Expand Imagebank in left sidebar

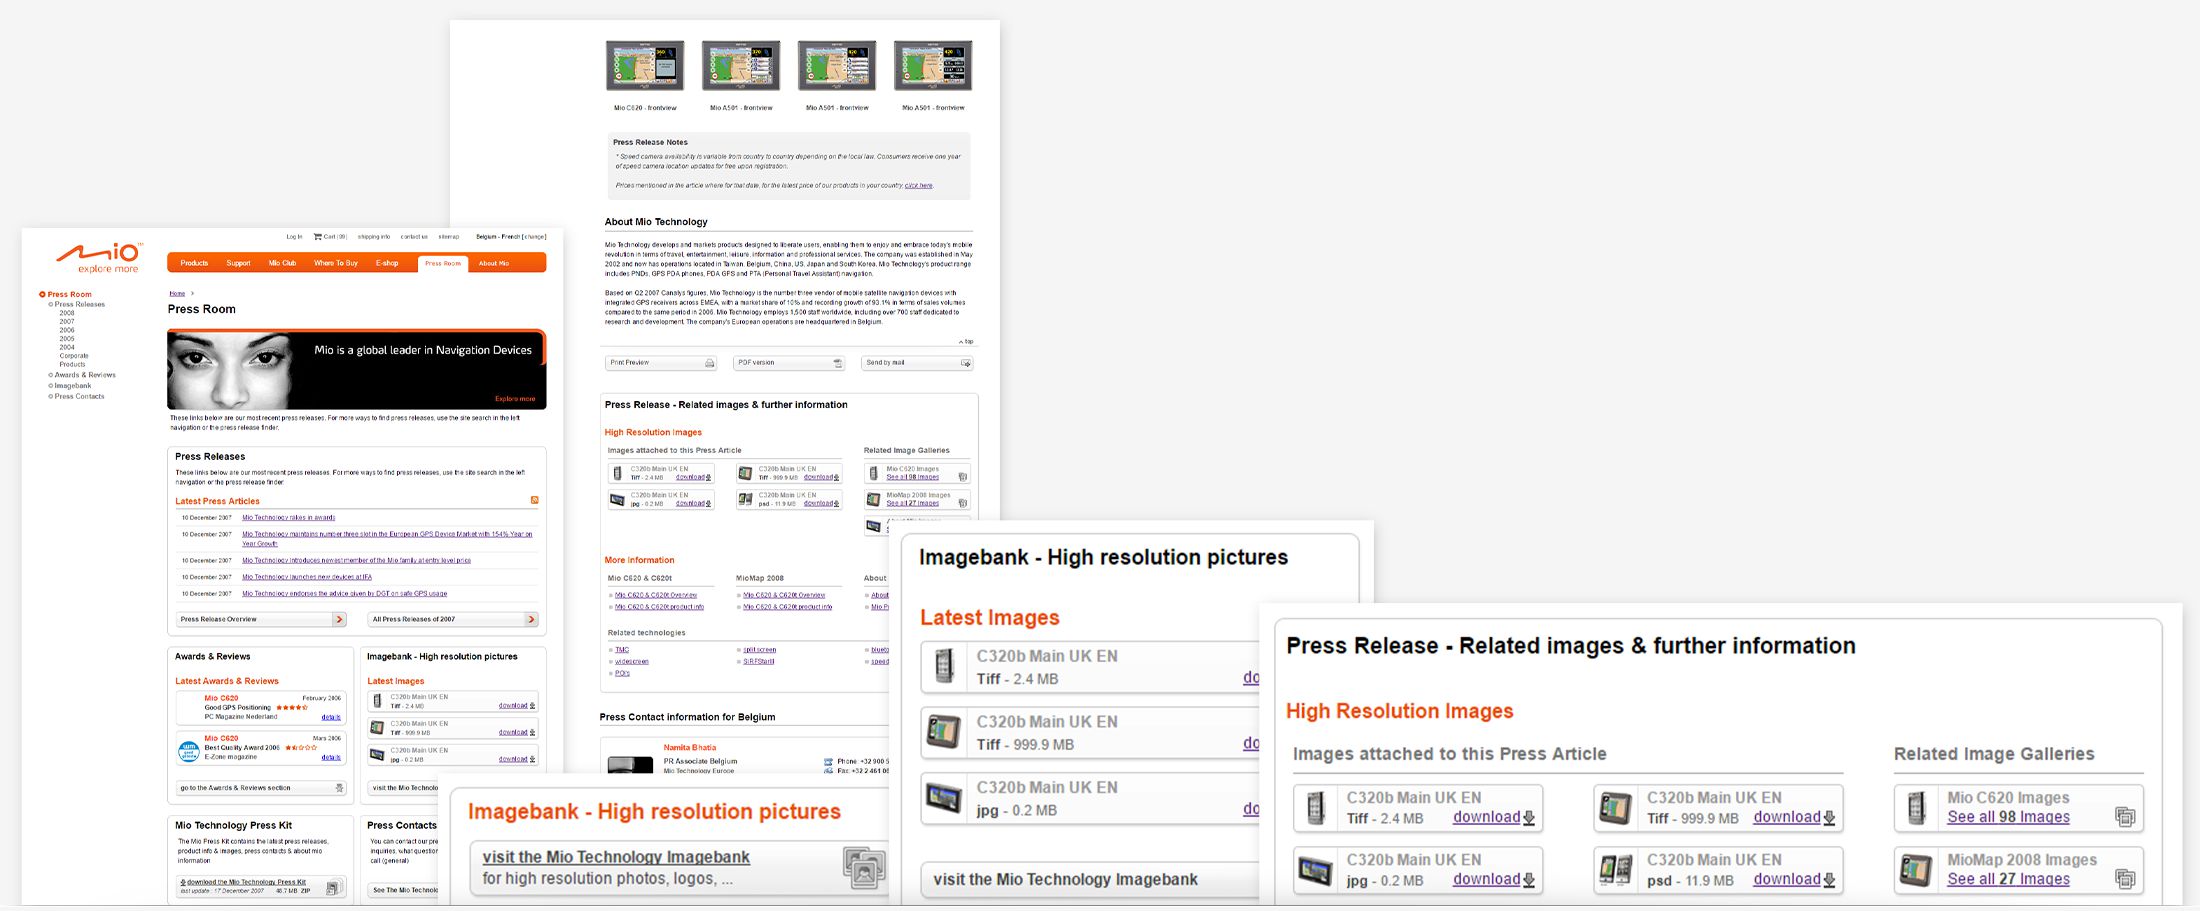(72, 386)
